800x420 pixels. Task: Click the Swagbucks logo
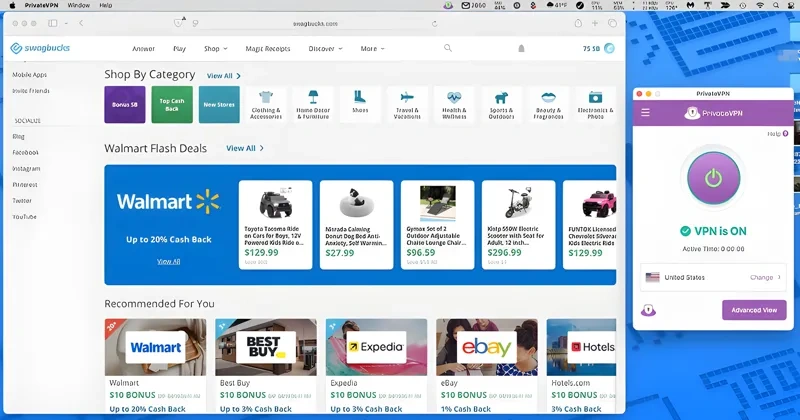(40, 48)
